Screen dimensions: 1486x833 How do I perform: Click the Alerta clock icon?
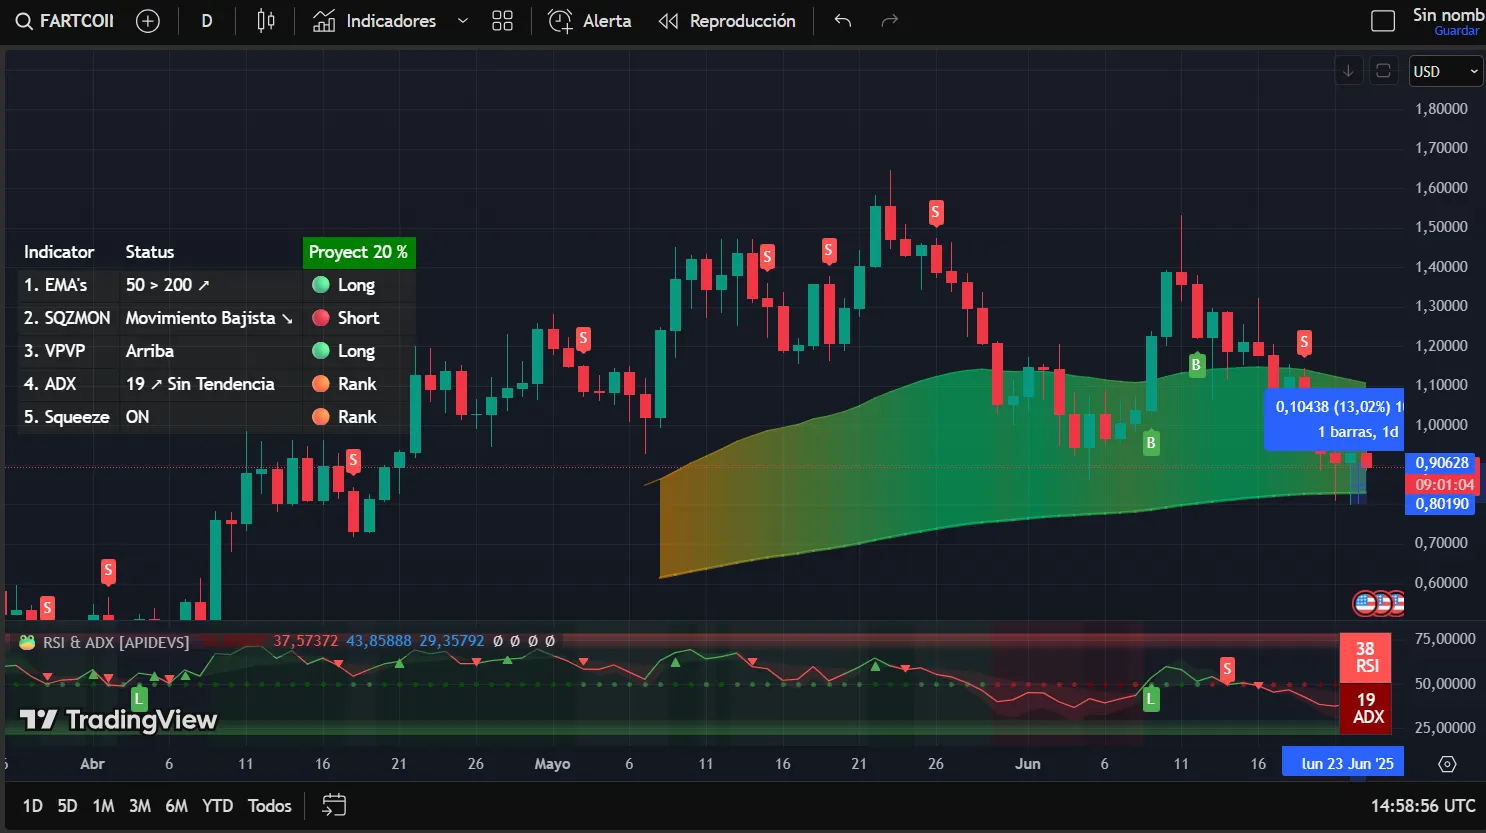[x=560, y=20]
